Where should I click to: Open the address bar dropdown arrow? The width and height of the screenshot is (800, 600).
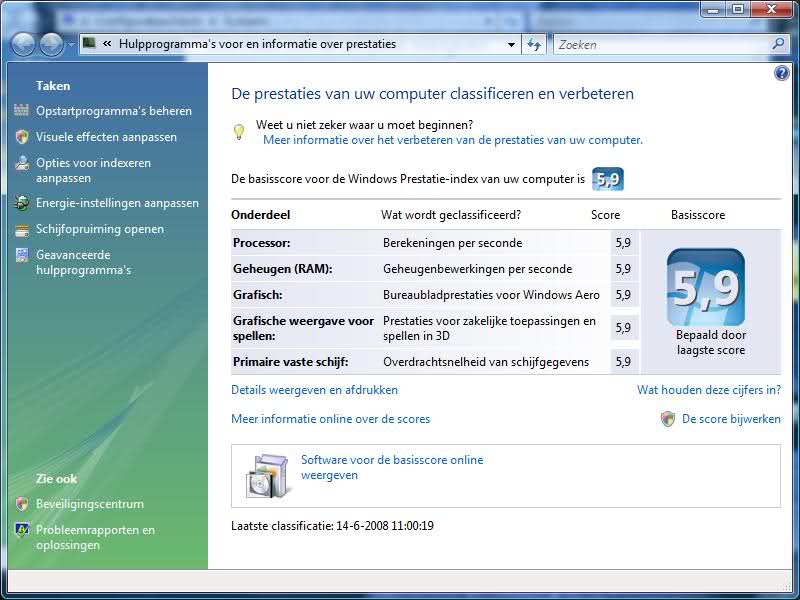(x=511, y=44)
